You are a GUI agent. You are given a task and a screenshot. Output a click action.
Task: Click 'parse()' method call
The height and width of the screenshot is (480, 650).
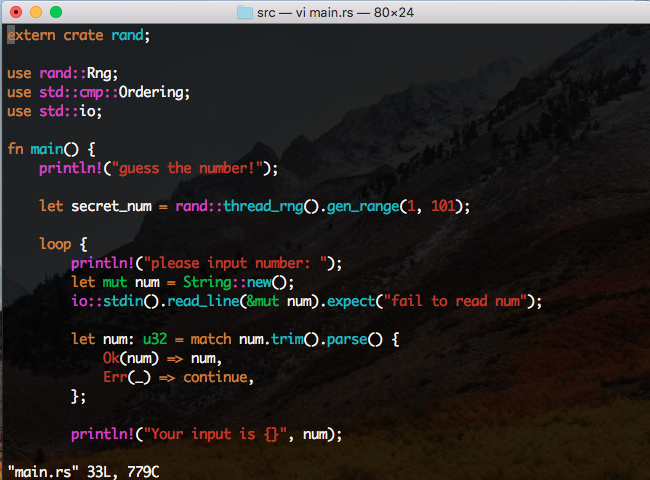pyautogui.click(x=355, y=339)
